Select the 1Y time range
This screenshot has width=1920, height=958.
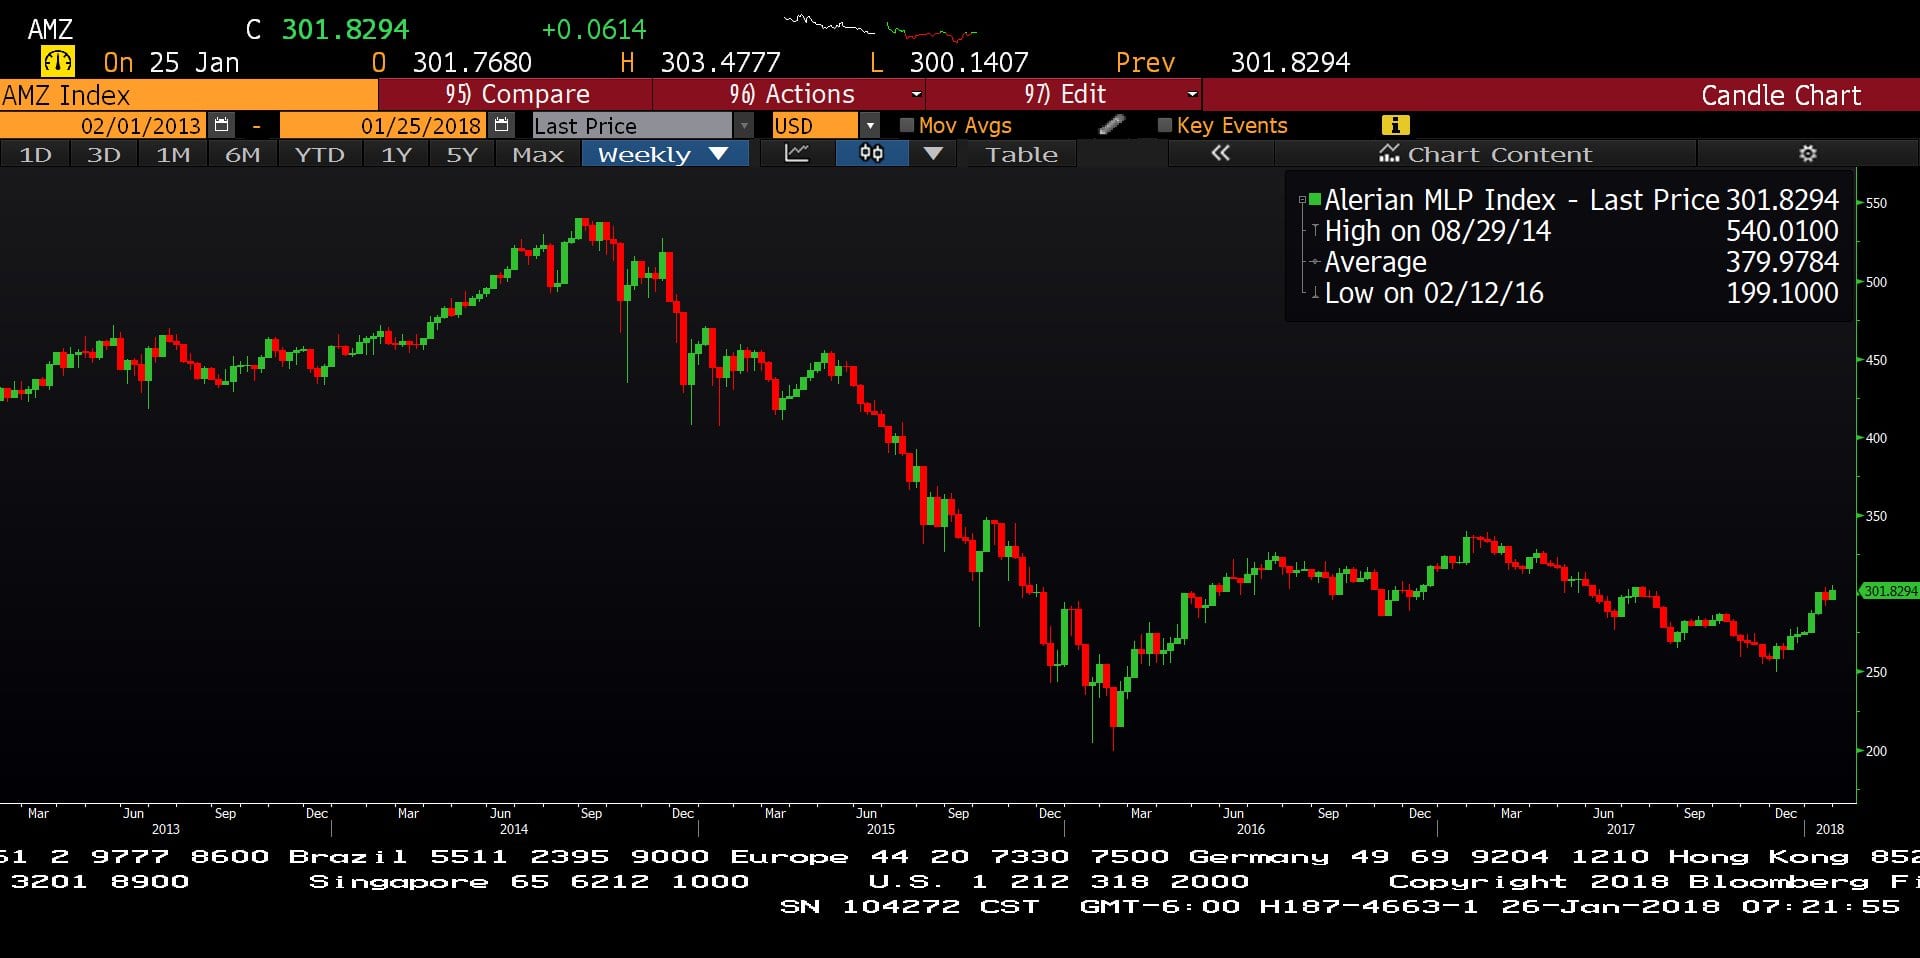pos(396,154)
